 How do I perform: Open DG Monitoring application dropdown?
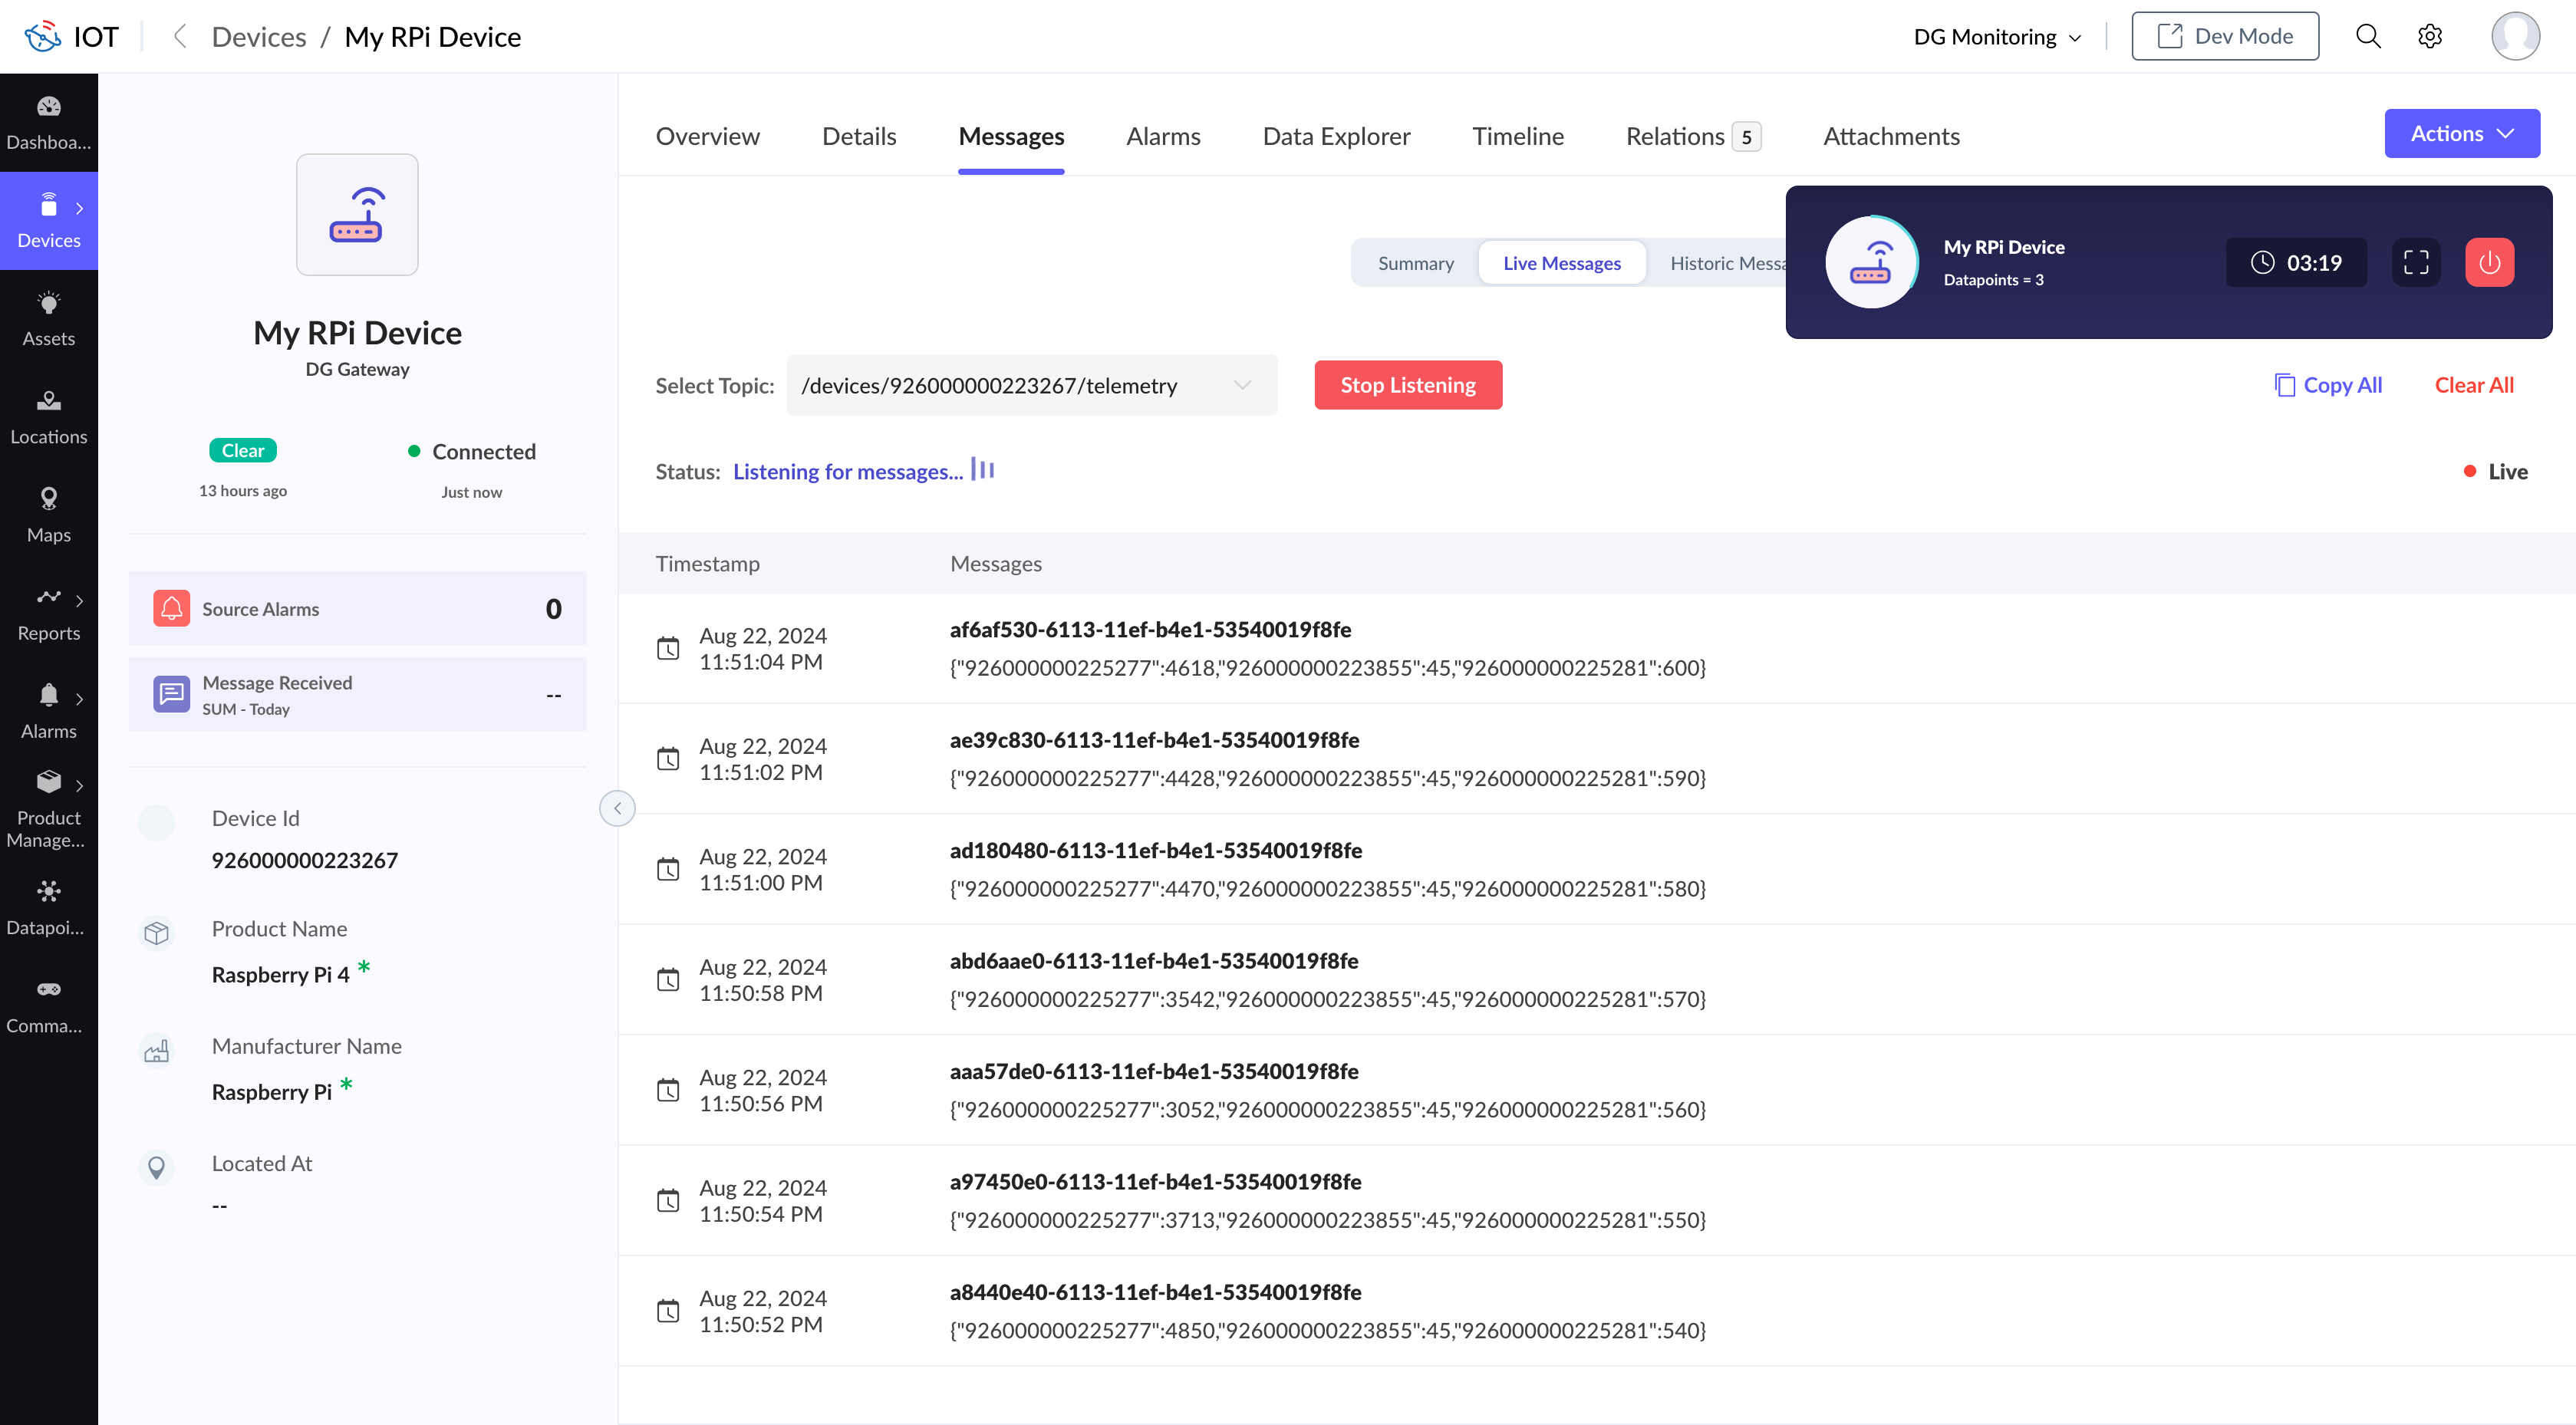[1996, 37]
